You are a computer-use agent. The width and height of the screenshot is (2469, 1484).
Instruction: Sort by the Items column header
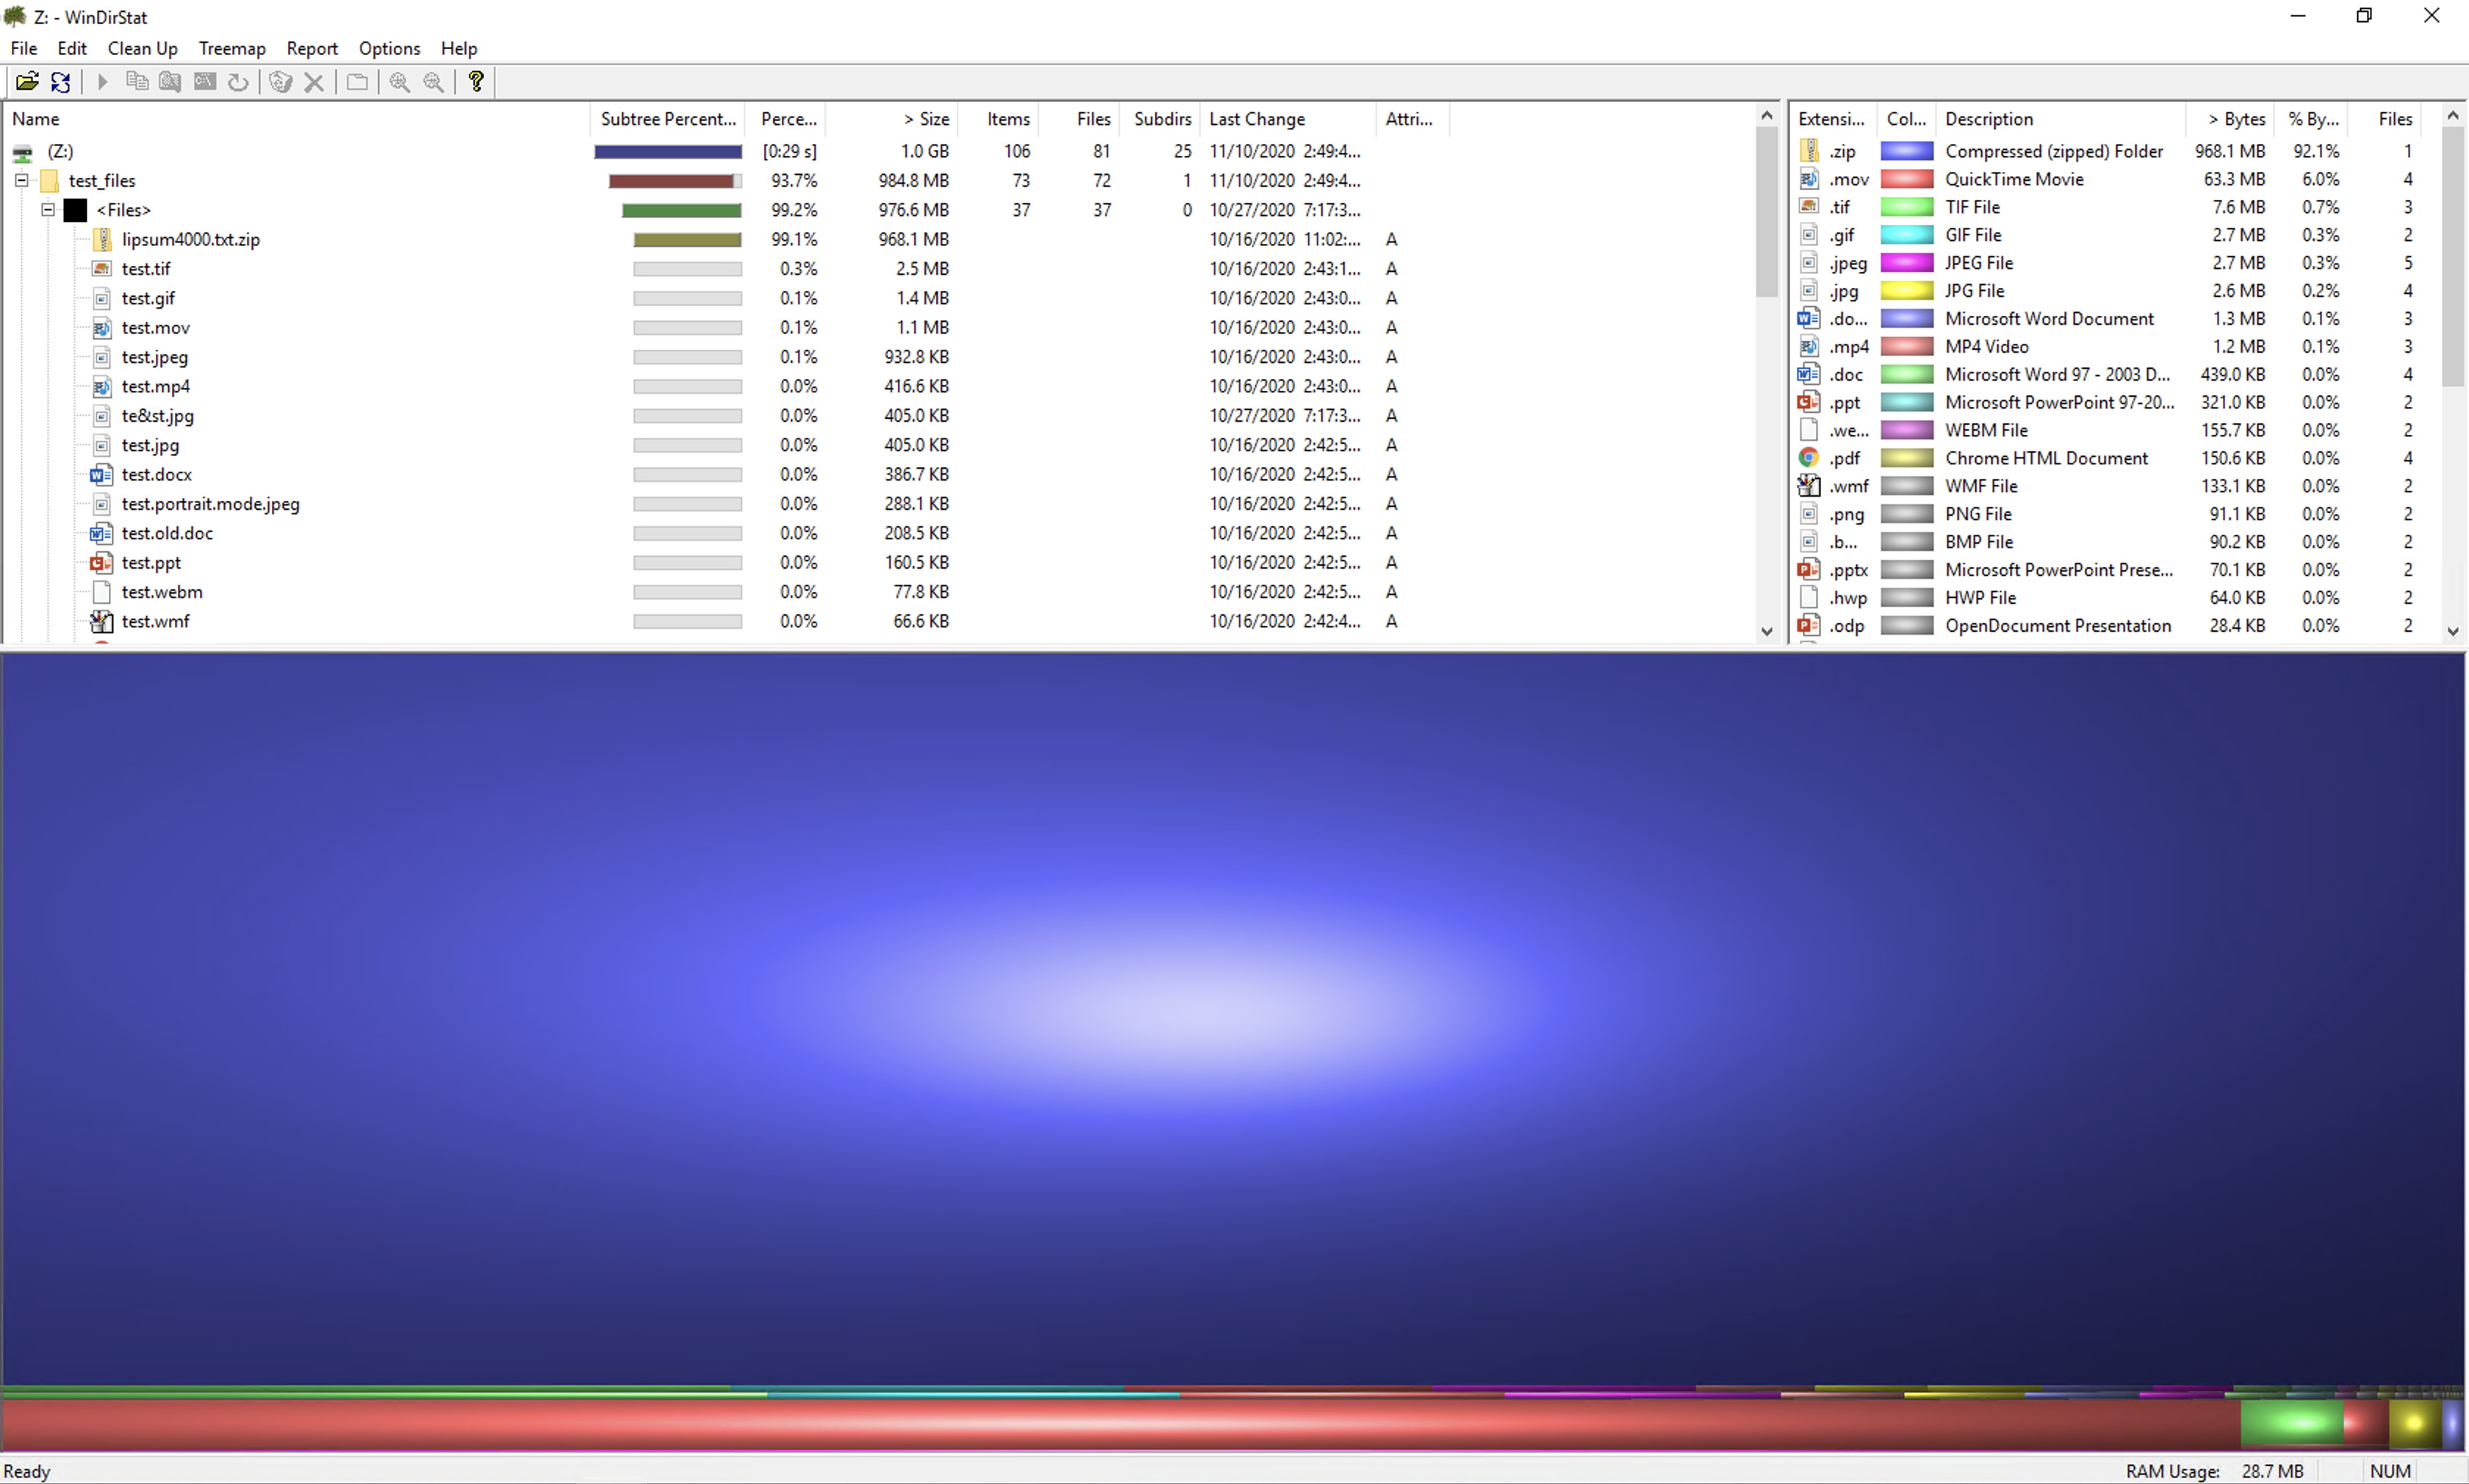coord(999,119)
